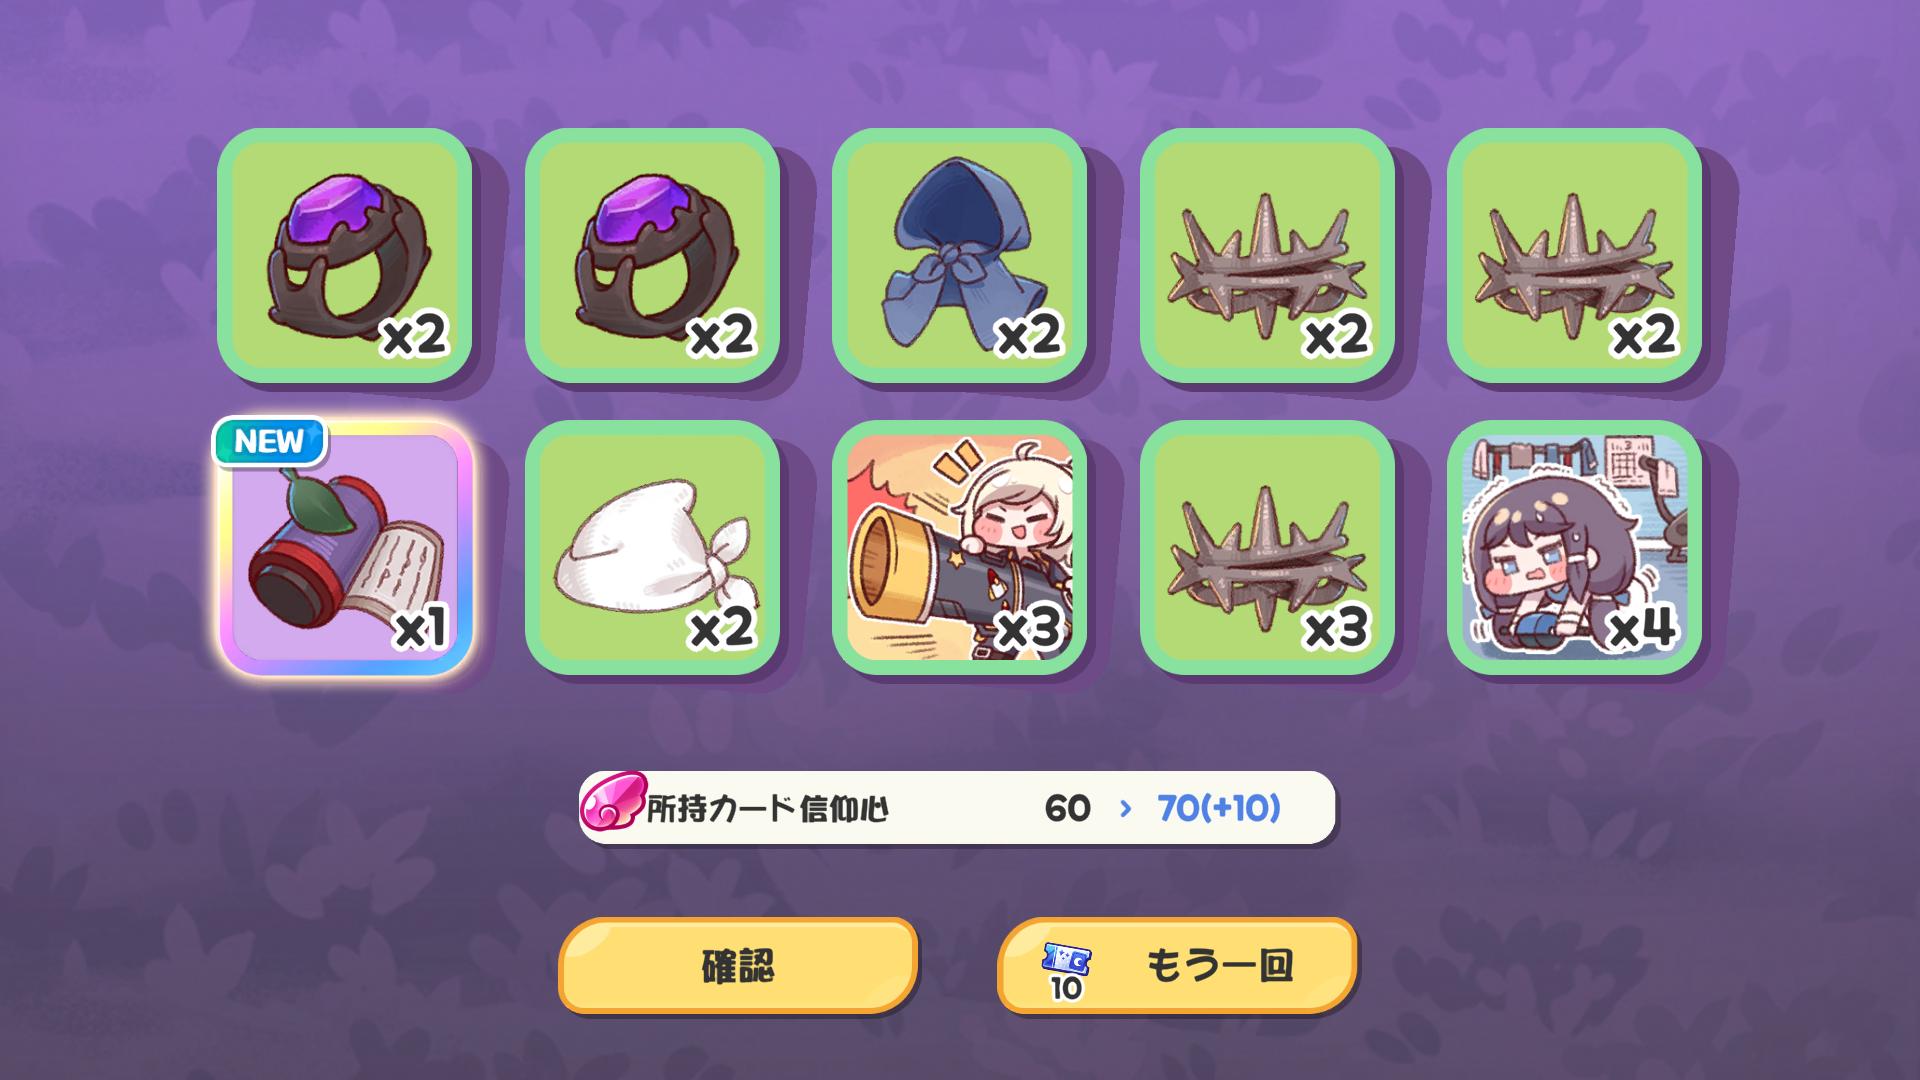The image size is (1920, 1080).
Task: Click the 70(+10) faith value
Action: click(1219, 808)
